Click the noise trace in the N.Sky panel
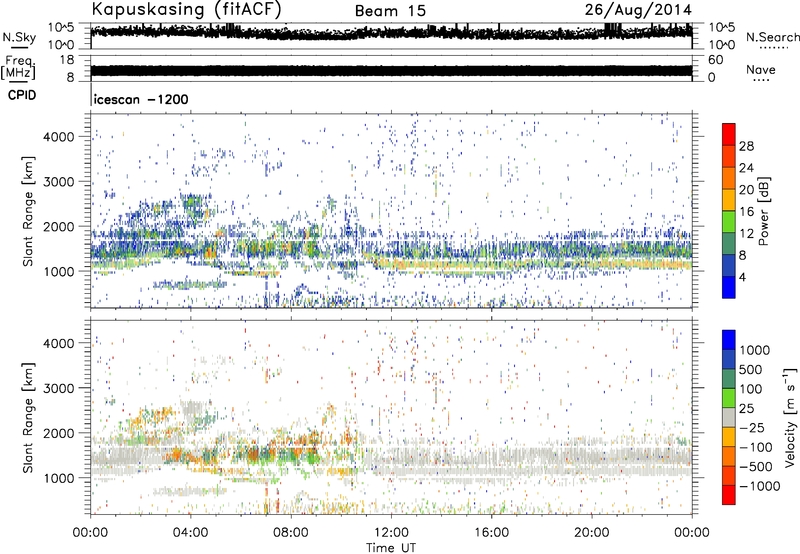800x554 pixels. (391, 32)
